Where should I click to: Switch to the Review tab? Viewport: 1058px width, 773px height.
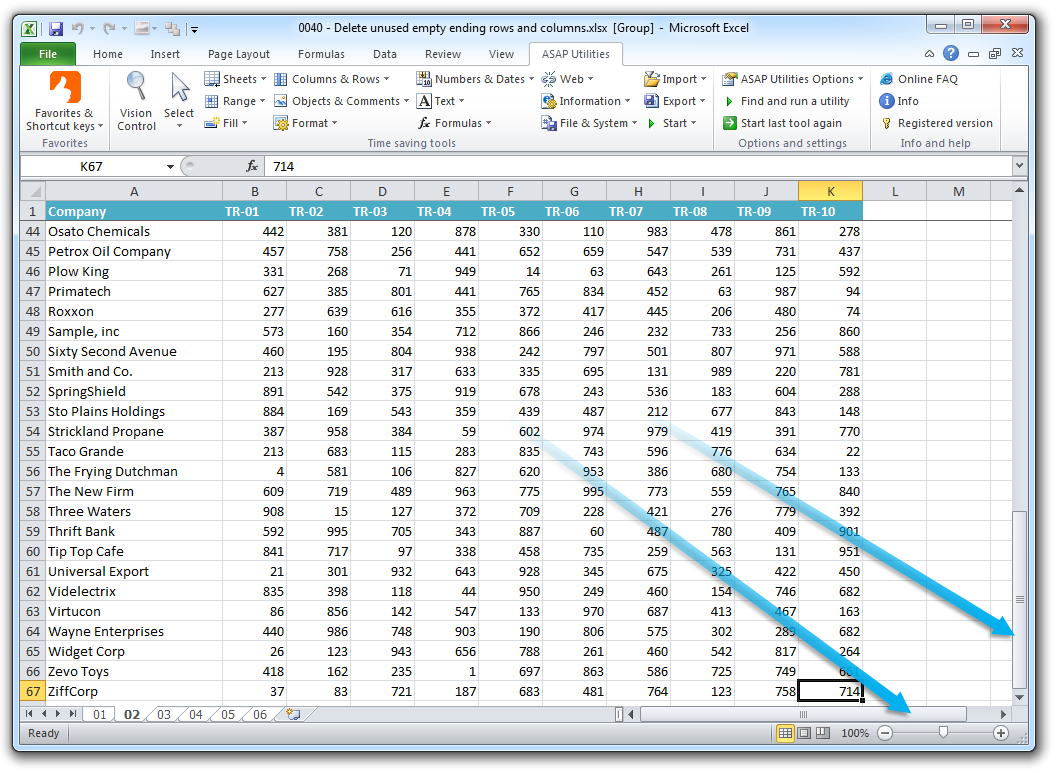coord(443,54)
